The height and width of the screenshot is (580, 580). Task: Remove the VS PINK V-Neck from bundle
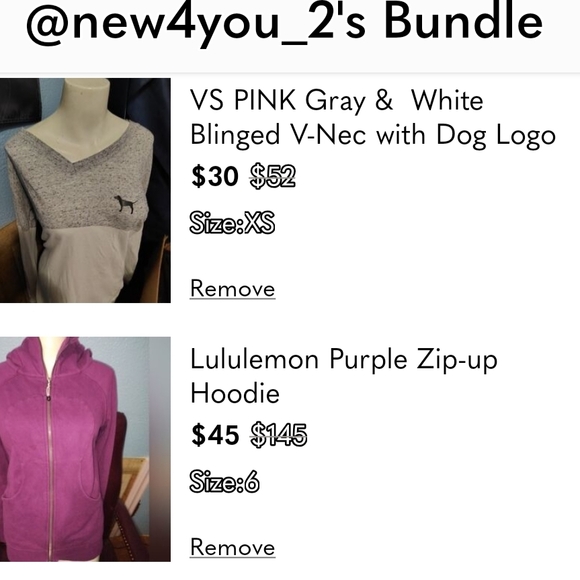232,289
